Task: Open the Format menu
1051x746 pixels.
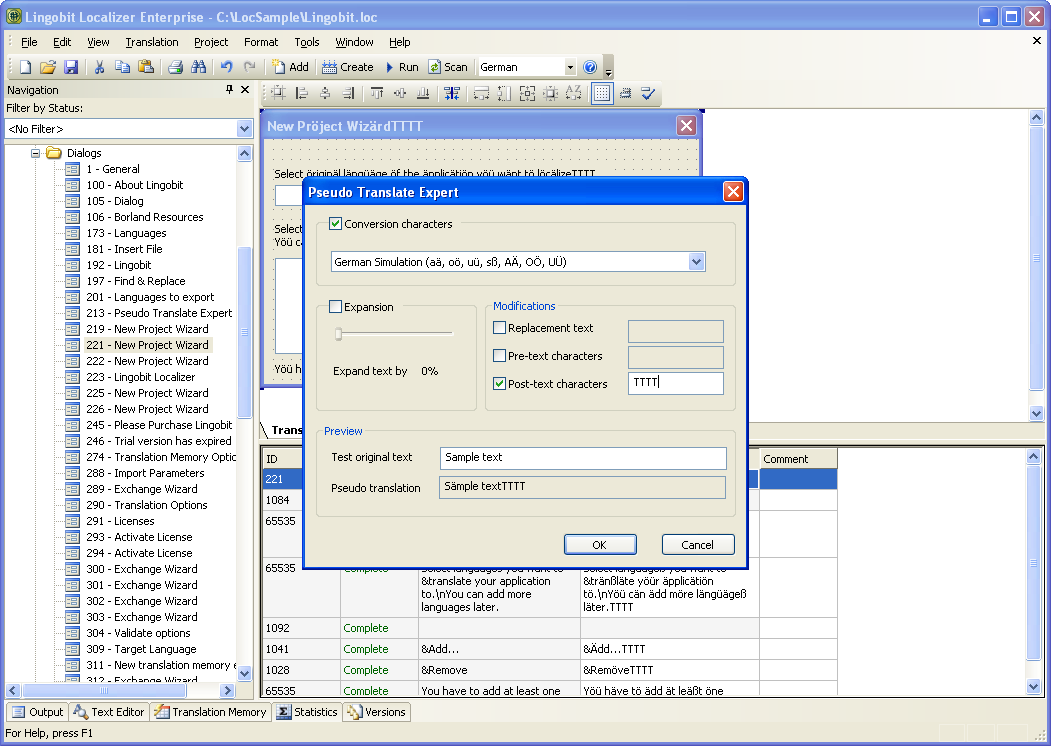Action: coord(261,42)
